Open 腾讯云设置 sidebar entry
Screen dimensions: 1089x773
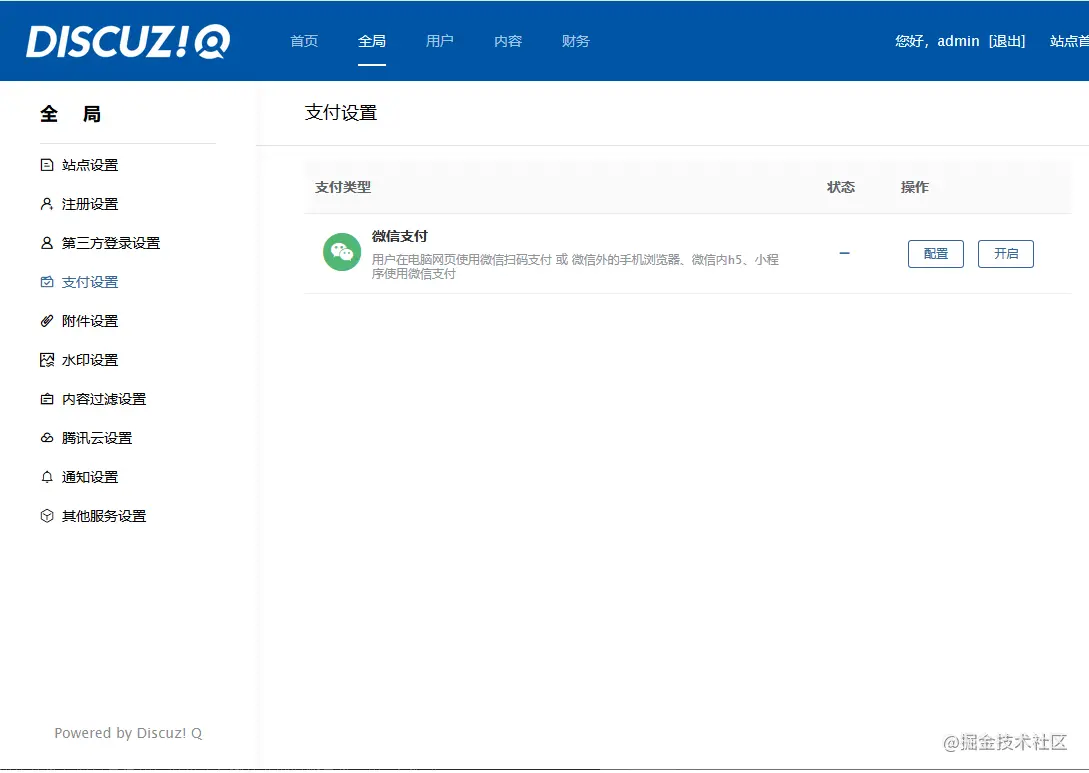[97, 438]
